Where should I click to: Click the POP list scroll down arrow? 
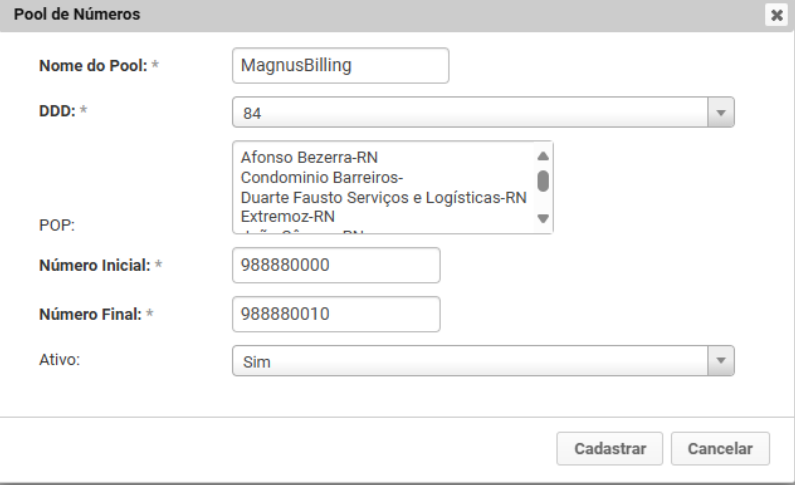[543, 218]
